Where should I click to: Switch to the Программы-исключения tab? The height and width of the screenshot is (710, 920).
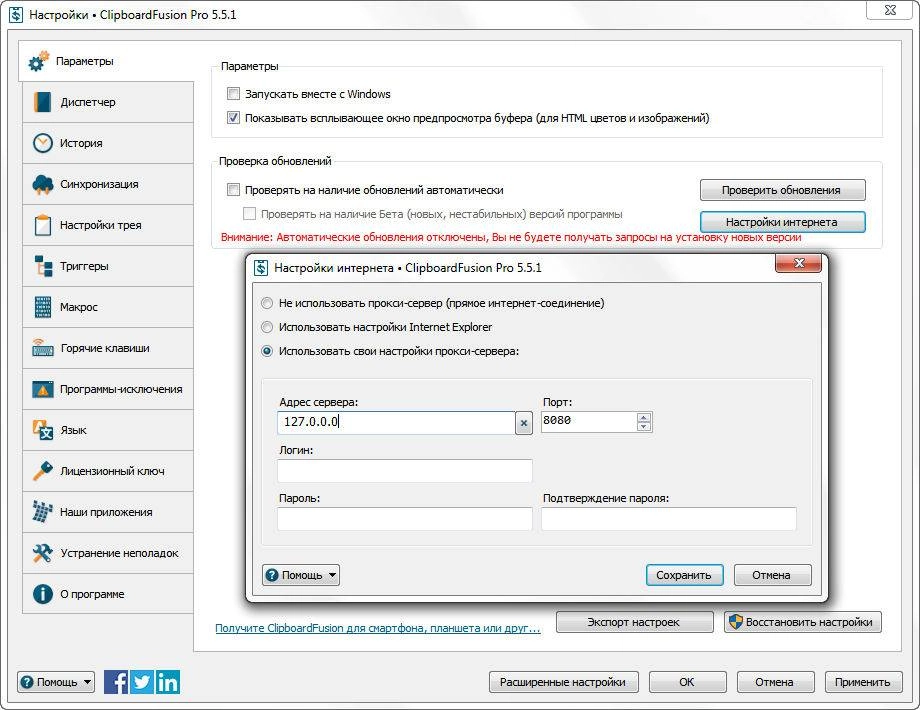108,389
